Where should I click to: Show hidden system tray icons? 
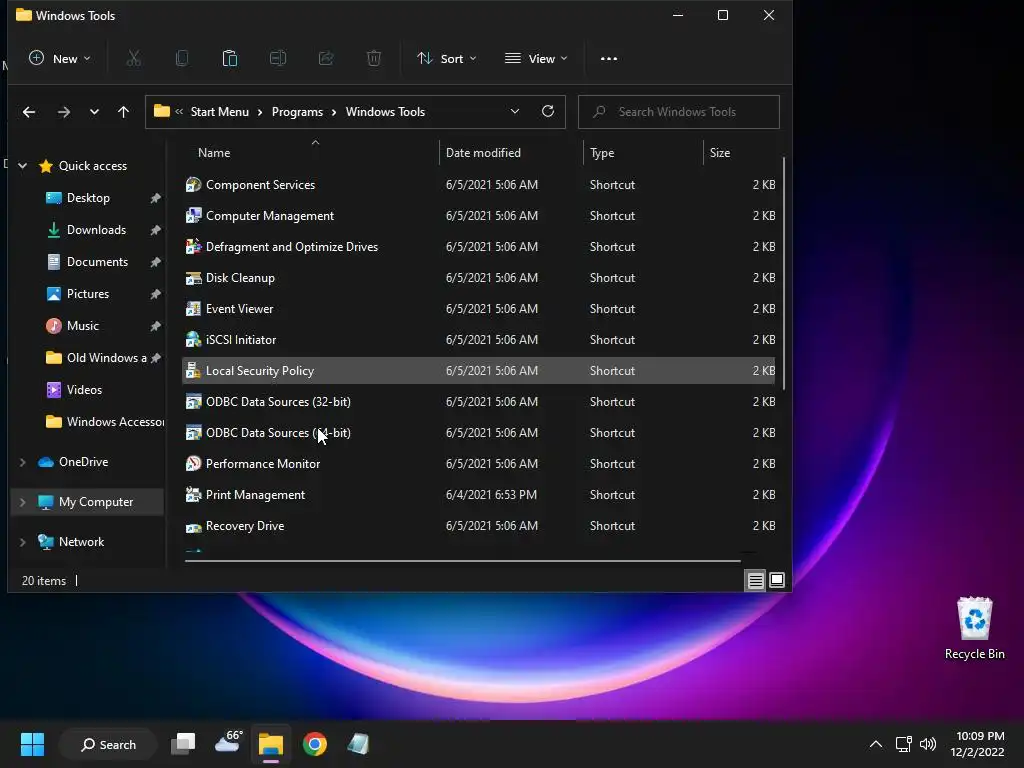(x=876, y=744)
